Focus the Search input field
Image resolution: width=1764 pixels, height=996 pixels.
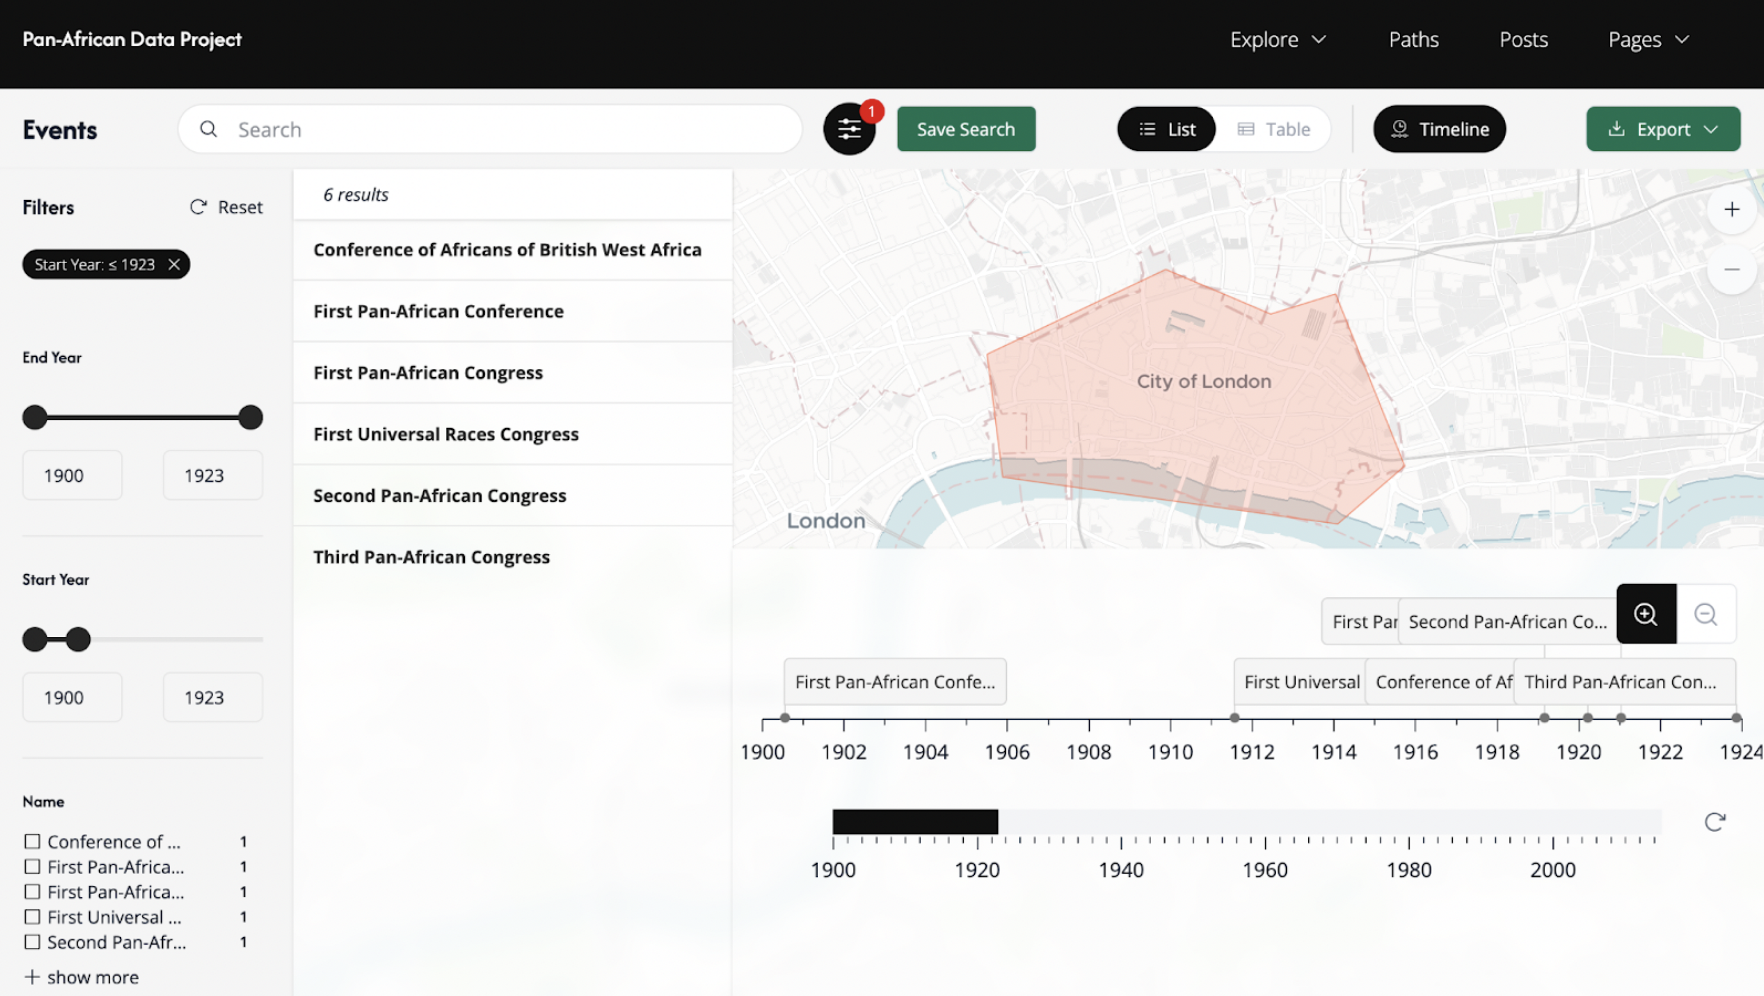point(490,129)
